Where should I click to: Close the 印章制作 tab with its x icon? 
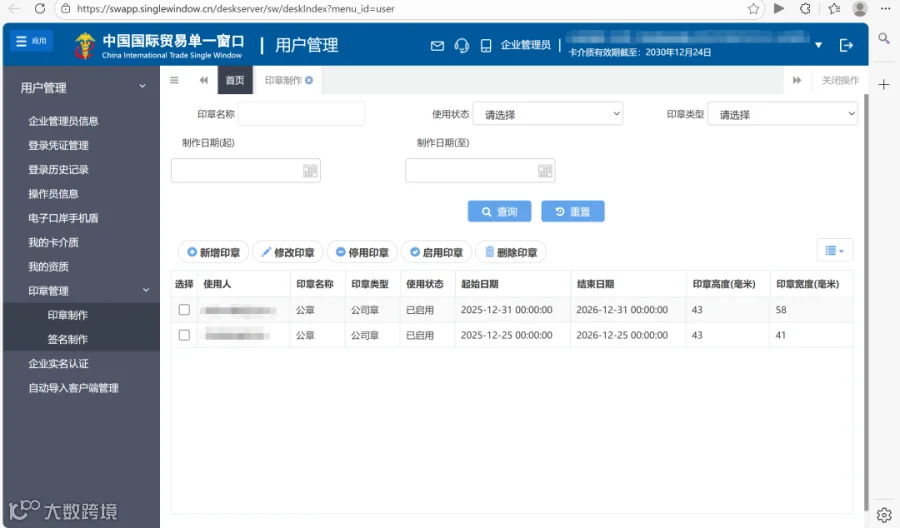[309, 80]
